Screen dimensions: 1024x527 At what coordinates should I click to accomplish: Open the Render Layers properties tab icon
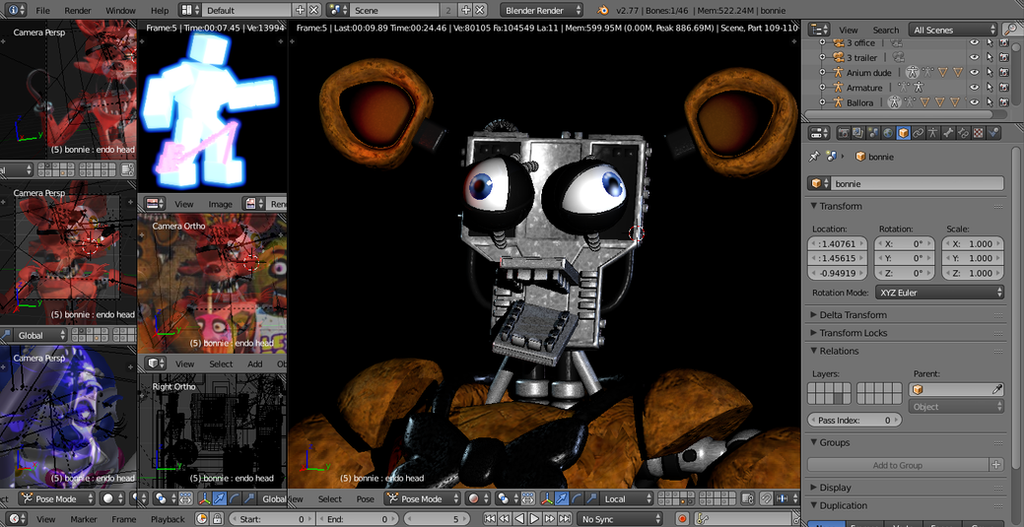[858, 133]
